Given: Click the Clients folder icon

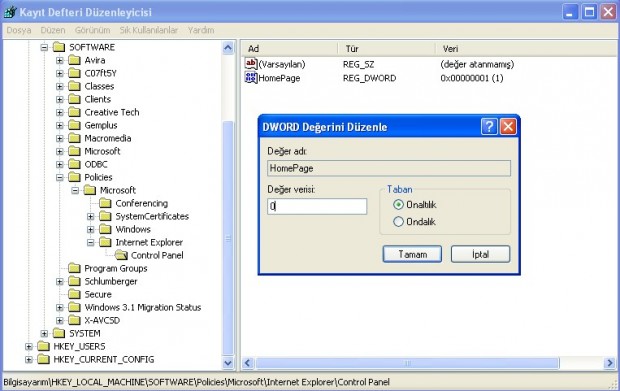Looking at the screenshot, I should [x=74, y=99].
